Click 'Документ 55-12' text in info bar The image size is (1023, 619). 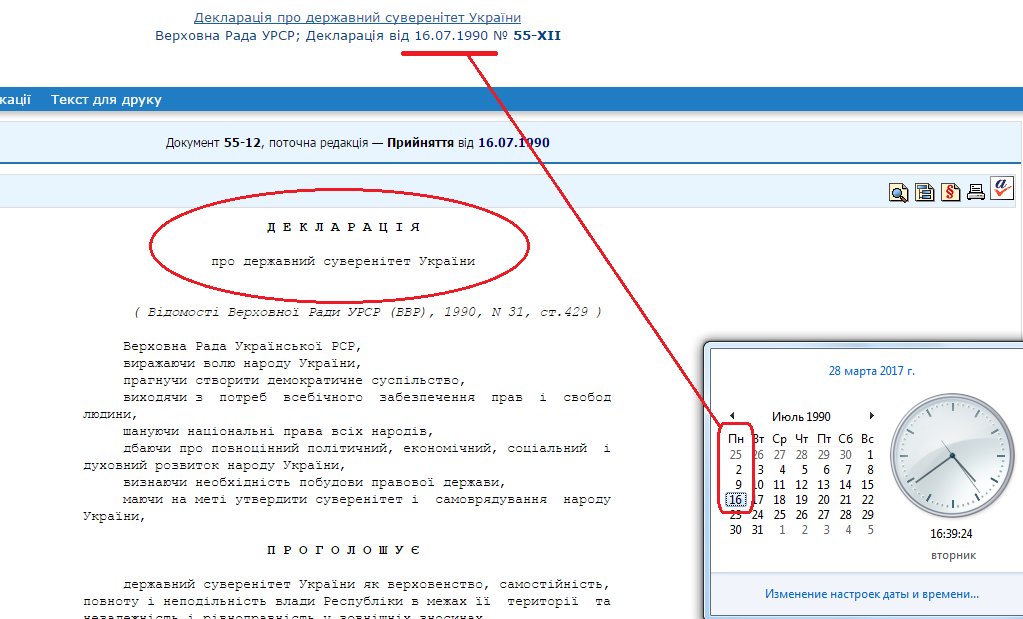coord(213,143)
